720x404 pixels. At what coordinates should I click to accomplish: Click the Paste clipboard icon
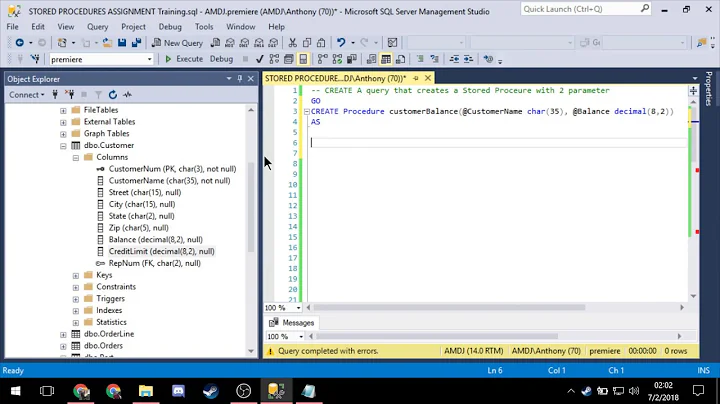pos(321,43)
